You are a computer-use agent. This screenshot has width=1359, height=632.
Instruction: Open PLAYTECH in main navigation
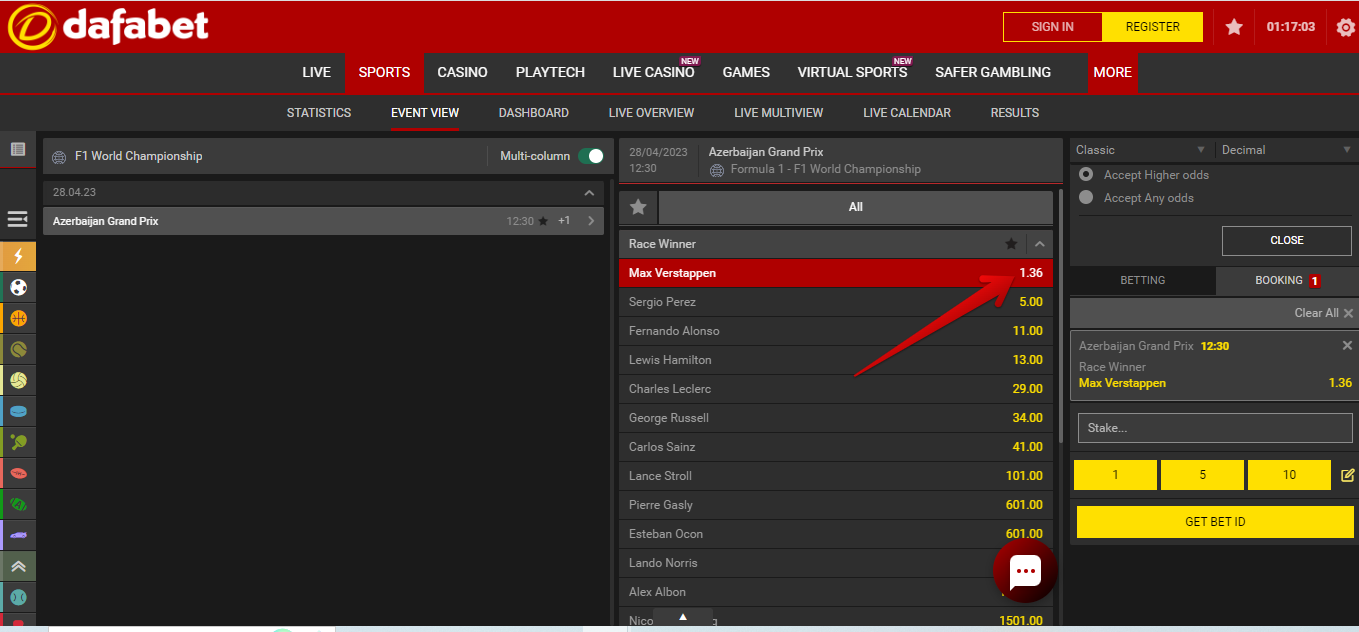pos(550,72)
